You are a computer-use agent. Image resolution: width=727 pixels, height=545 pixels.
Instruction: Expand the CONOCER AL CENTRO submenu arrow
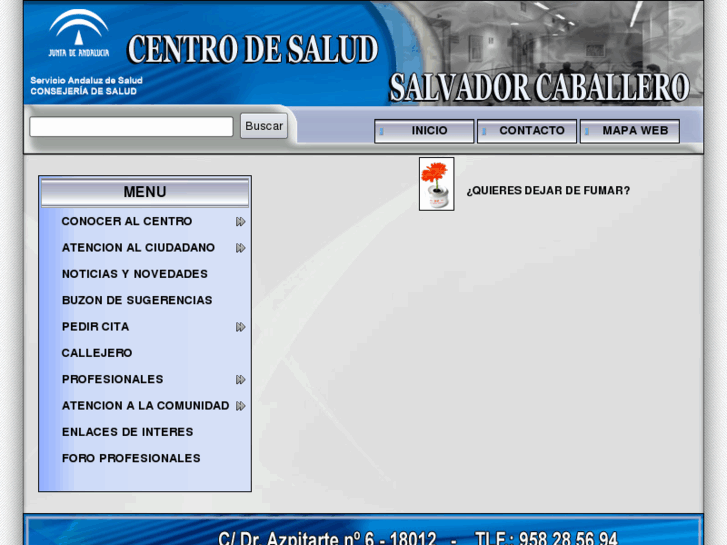[x=240, y=222]
